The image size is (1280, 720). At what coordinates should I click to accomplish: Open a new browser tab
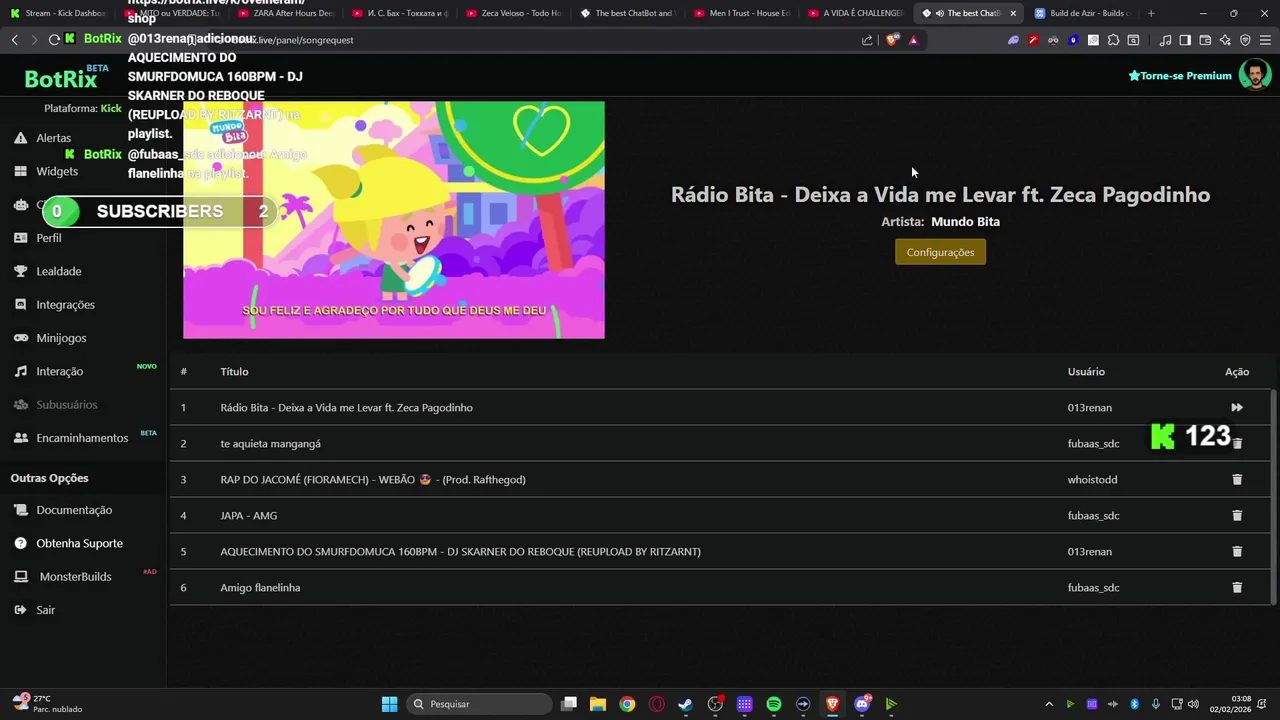[1151, 13]
